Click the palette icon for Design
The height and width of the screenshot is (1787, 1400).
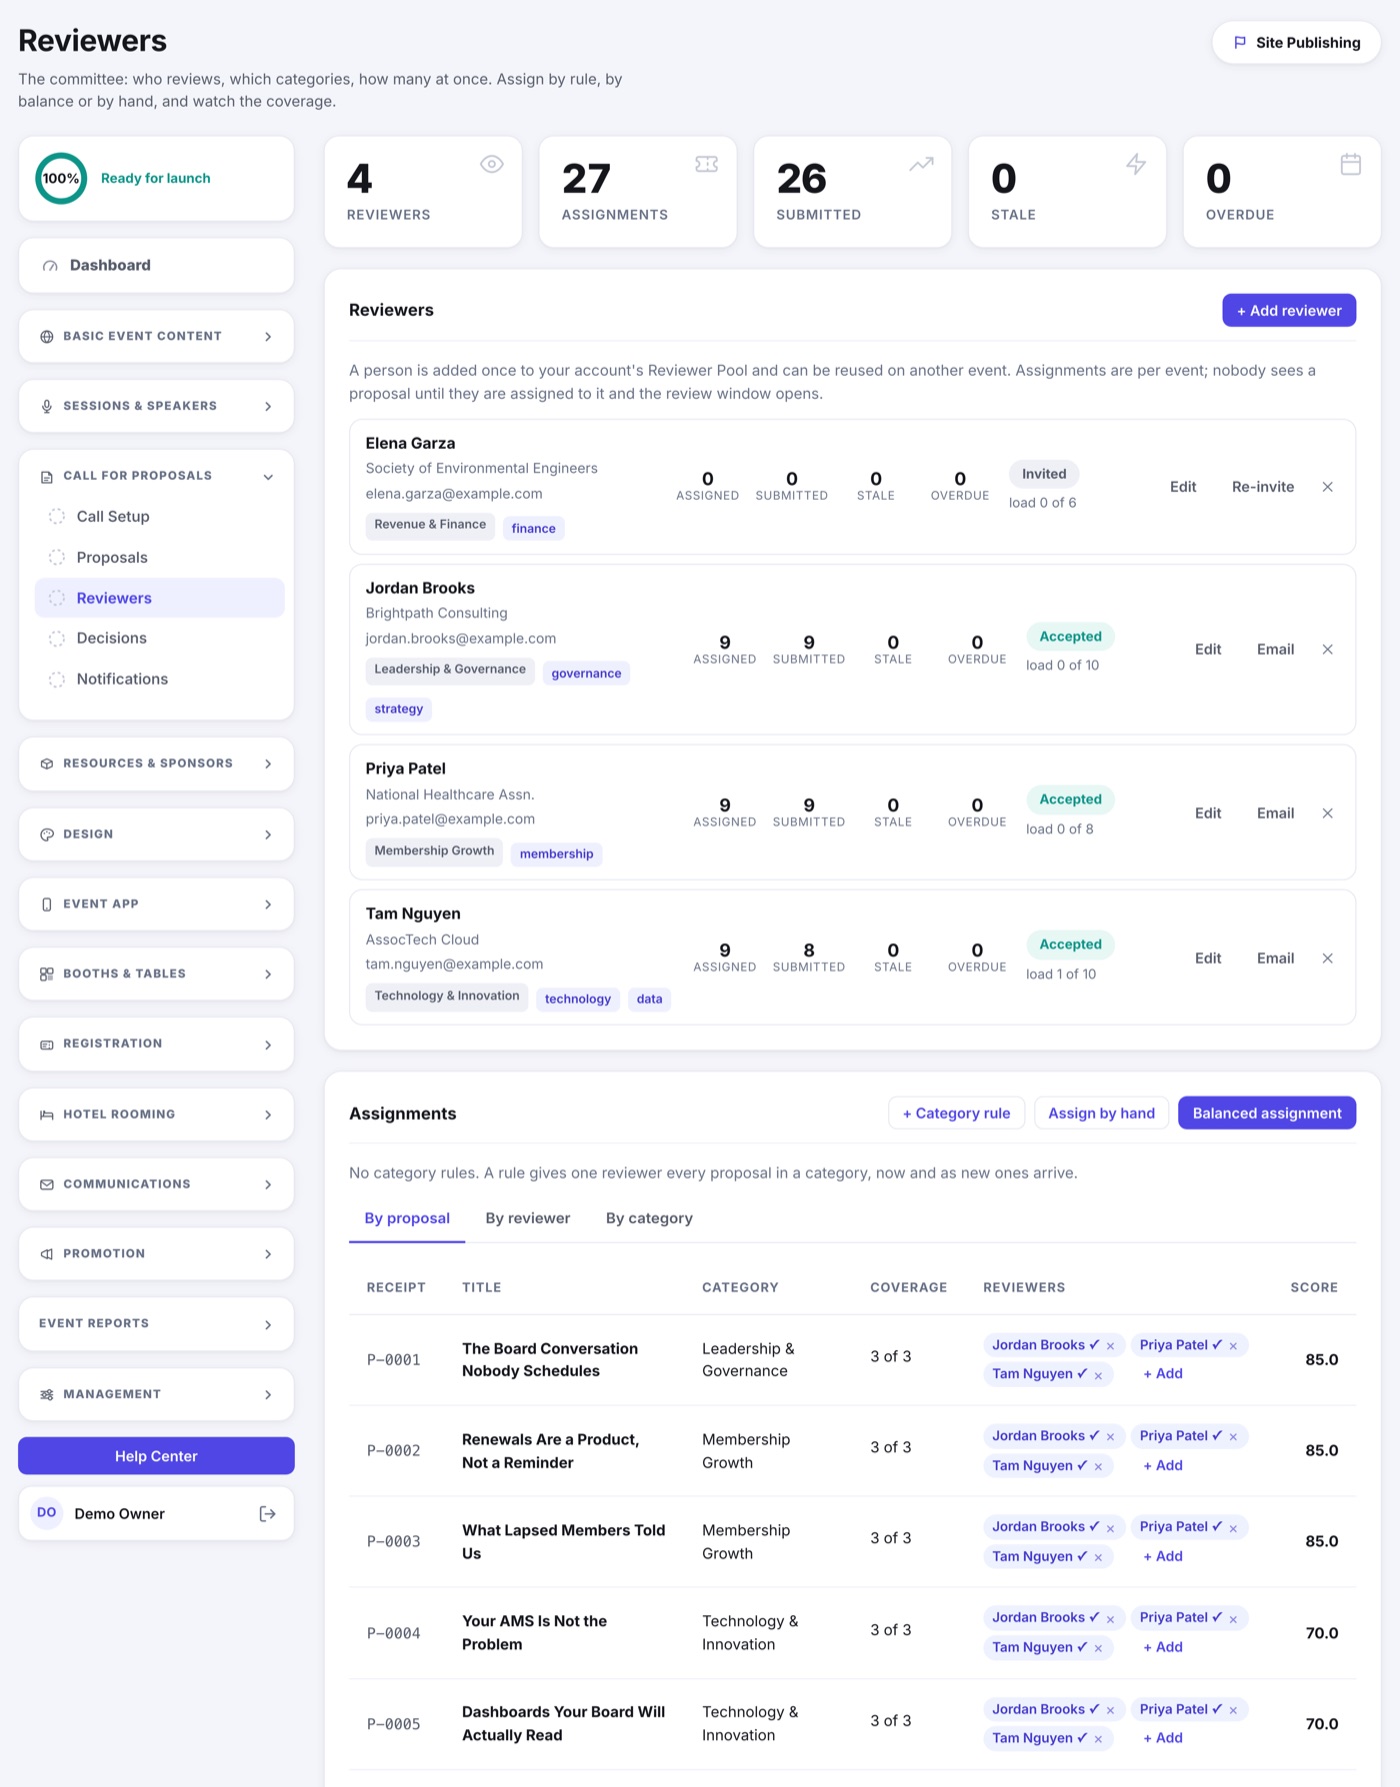pos(46,835)
